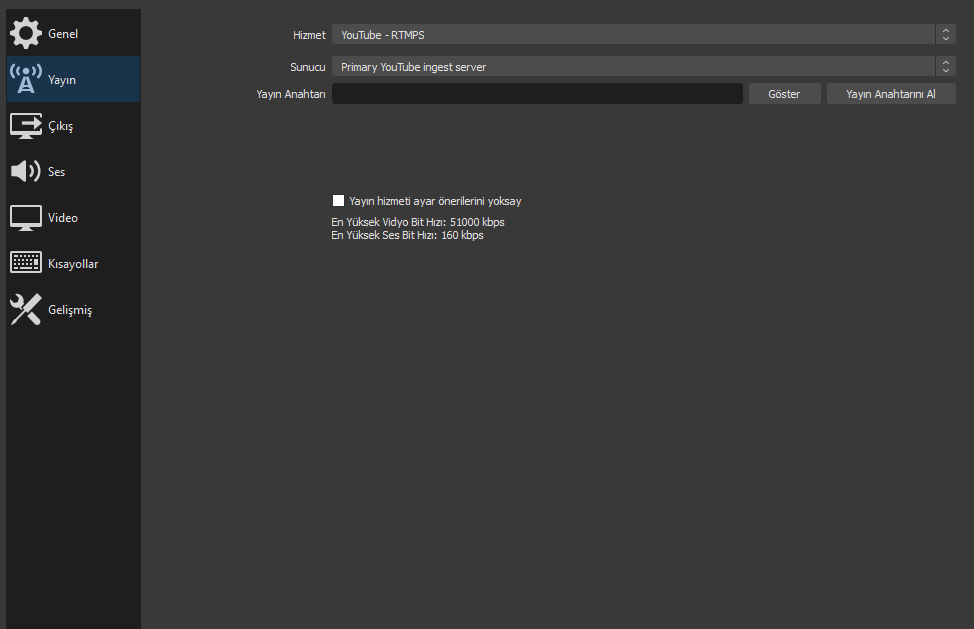Click the Göster button
Viewport: 974px width, 629px height.
coord(785,94)
